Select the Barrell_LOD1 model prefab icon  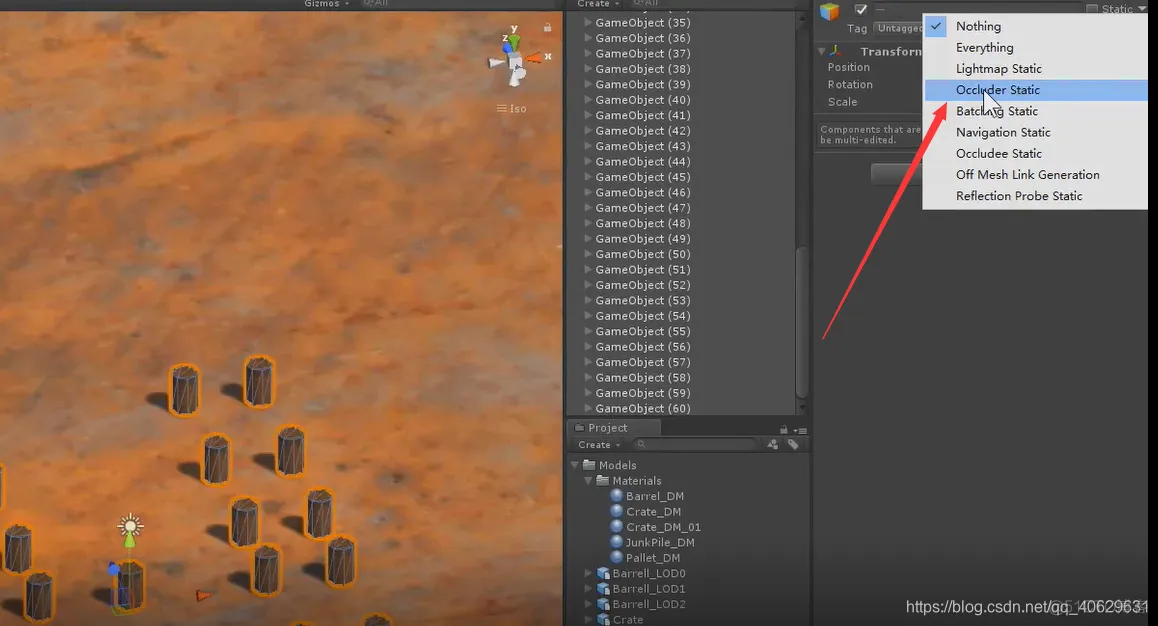coord(603,588)
